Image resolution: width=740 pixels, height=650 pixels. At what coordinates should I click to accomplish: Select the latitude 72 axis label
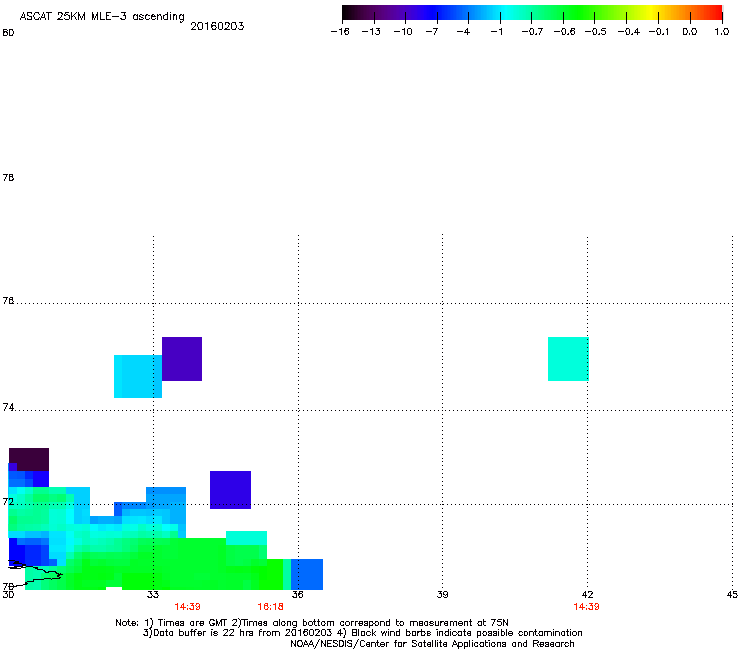[8, 501]
